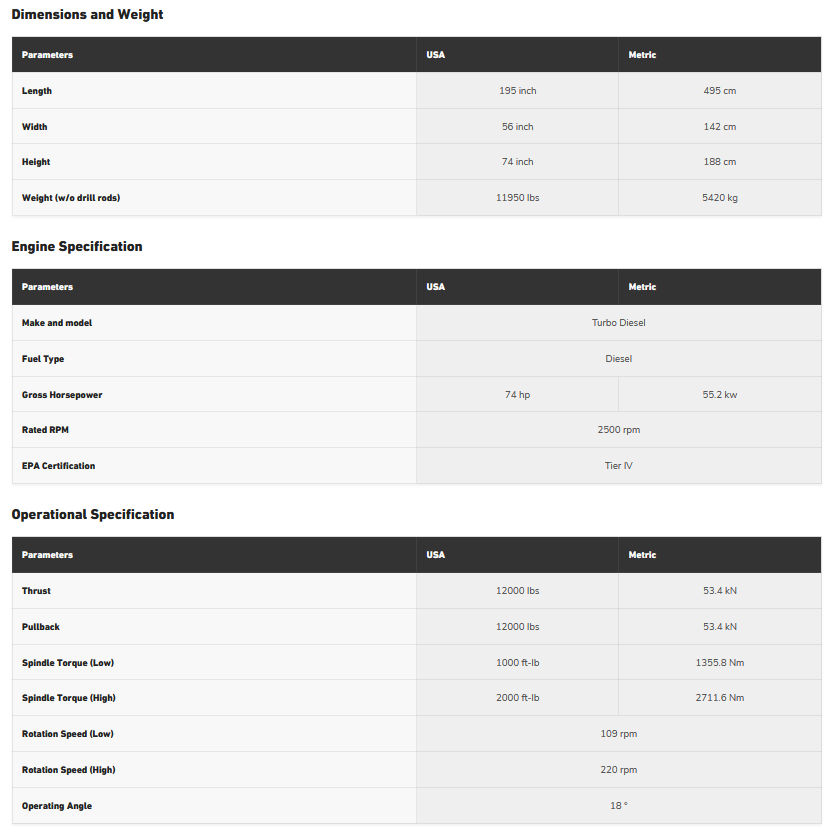Click the Weight (w/o drill rods) label
This screenshot has height=832, width=838.
coord(71,198)
